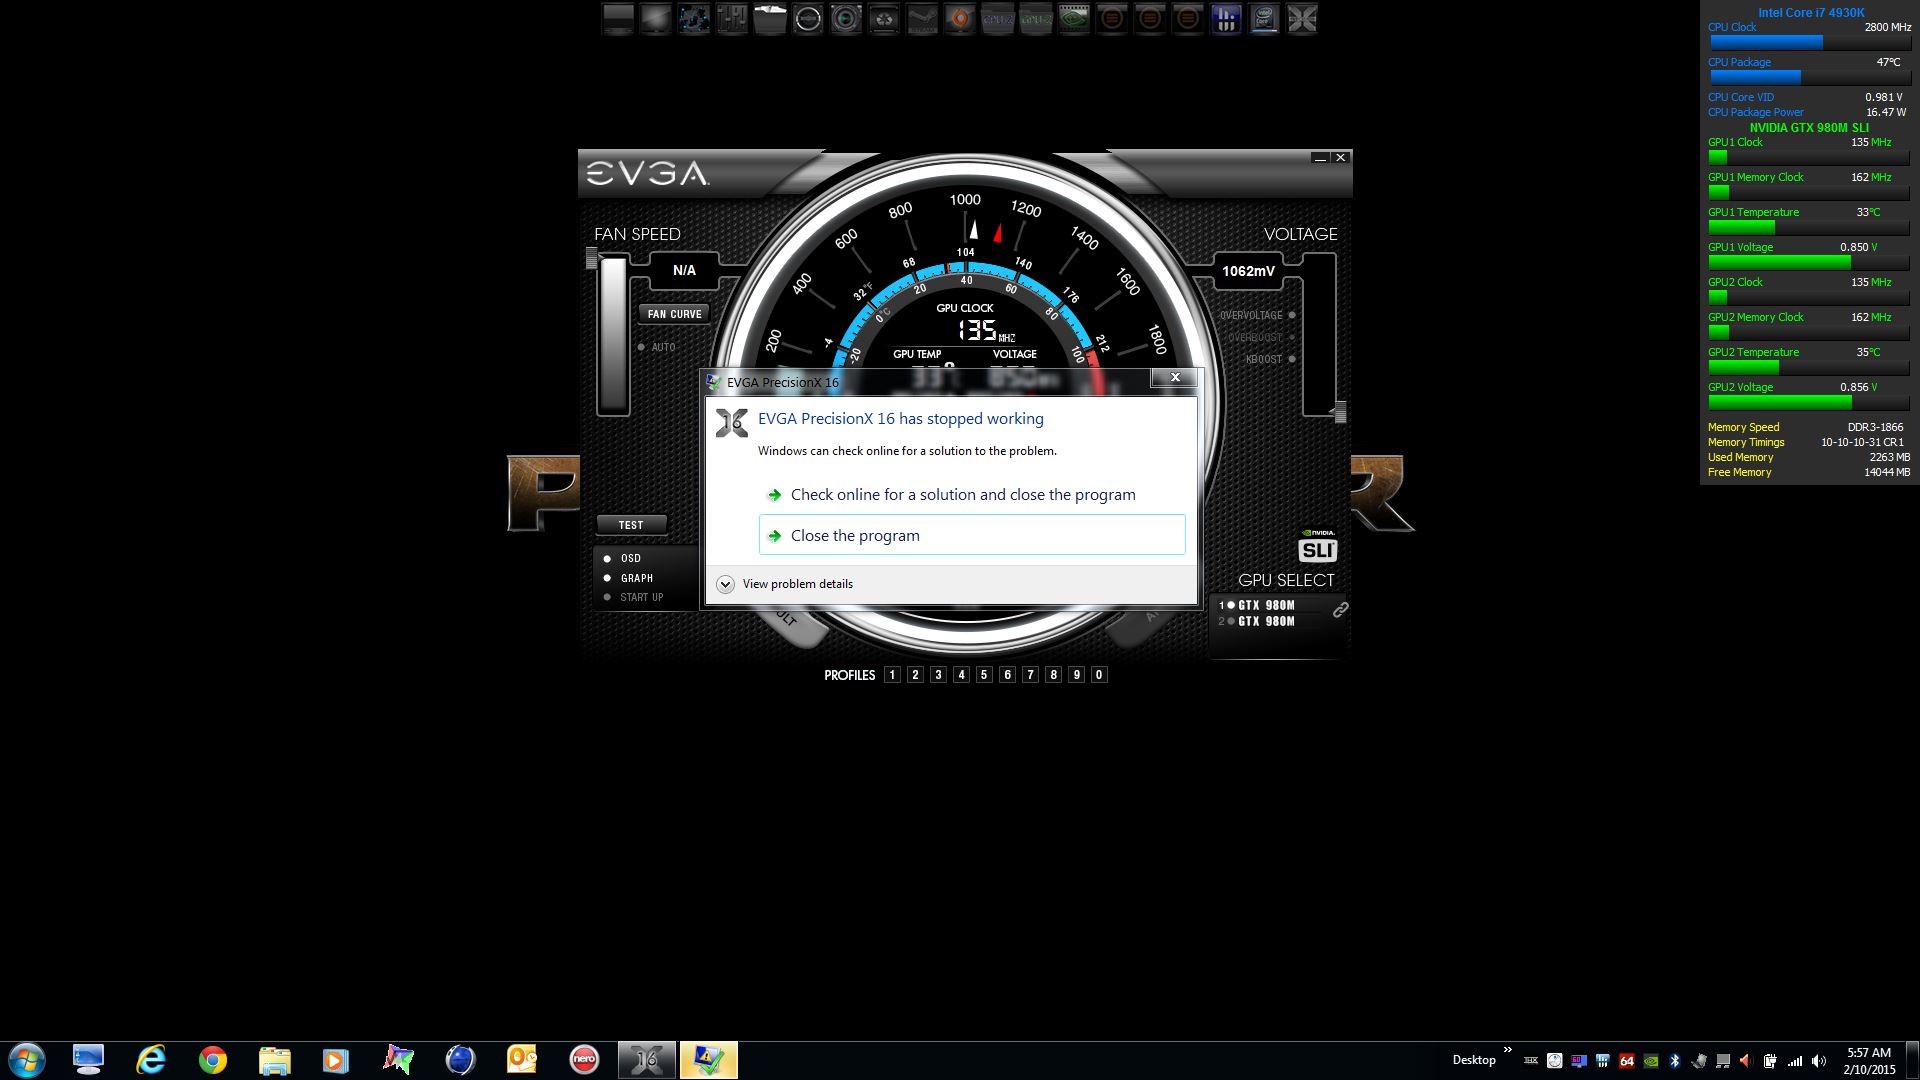Click the 1062mV voltage value field
The width and height of the screenshot is (1920, 1080).
coord(1248,271)
